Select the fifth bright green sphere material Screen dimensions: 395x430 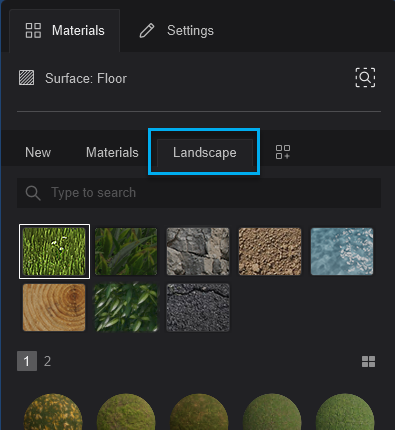345,412
